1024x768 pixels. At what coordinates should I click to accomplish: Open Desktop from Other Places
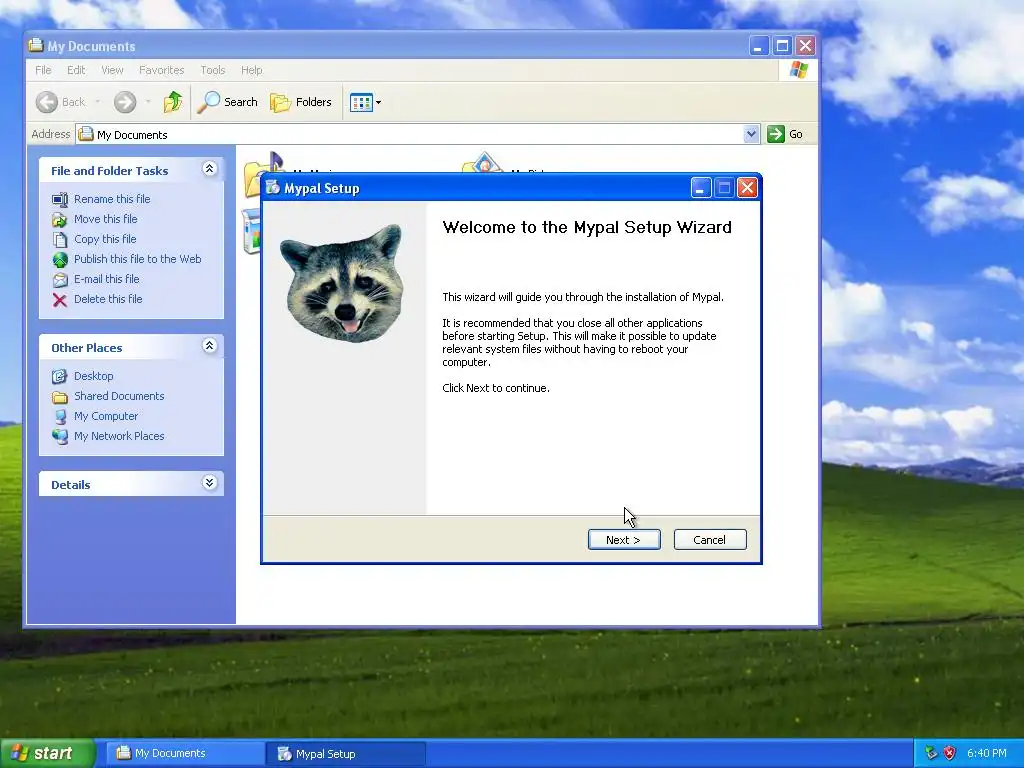[x=93, y=376]
